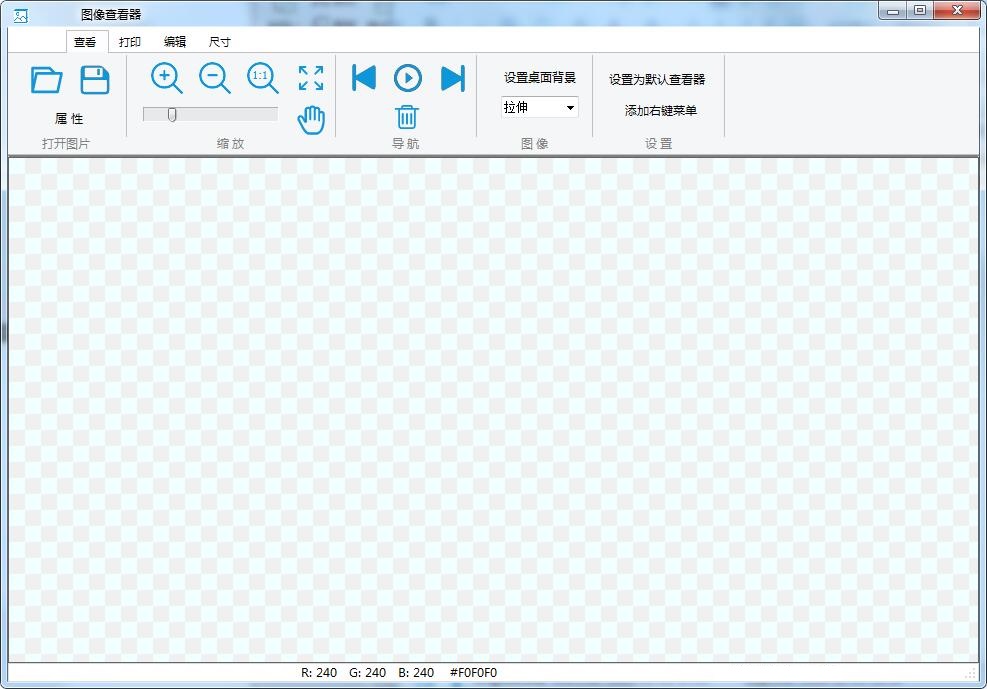Image resolution: width=987 pixels, height=689 pixels.
Task: Go to the previous image
Action: [363, 78]
